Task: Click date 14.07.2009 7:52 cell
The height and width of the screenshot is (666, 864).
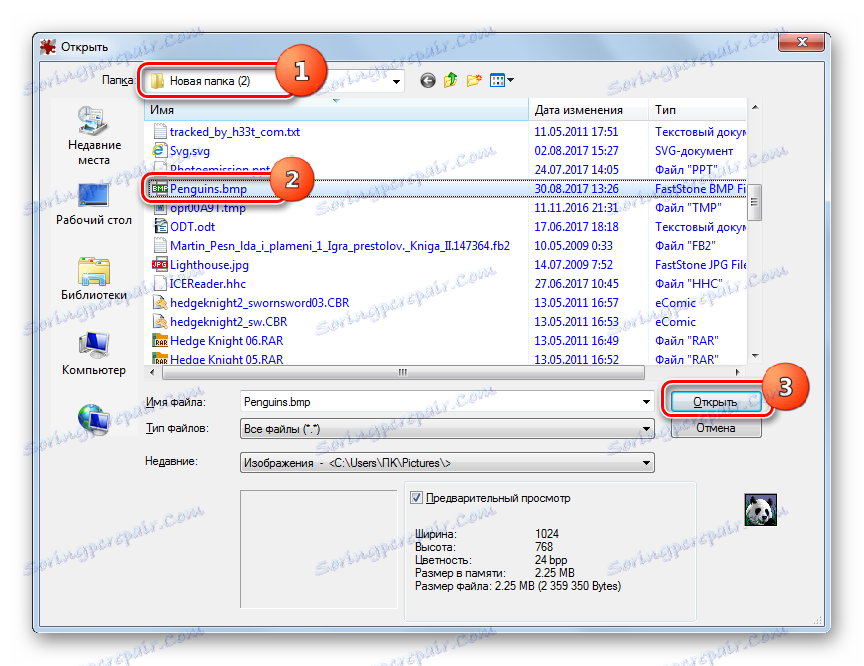Action: pyautogui.click(x=573, y=264)
